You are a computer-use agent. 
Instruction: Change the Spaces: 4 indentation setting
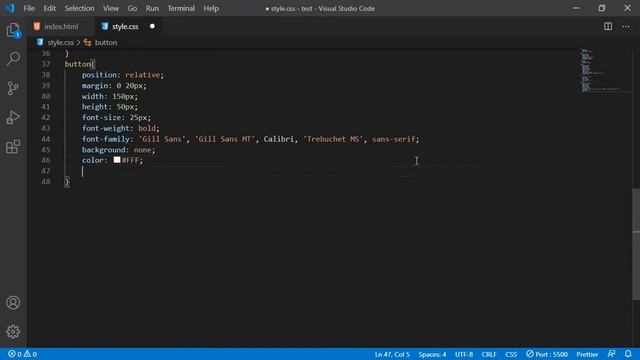[x=432, y=354]
